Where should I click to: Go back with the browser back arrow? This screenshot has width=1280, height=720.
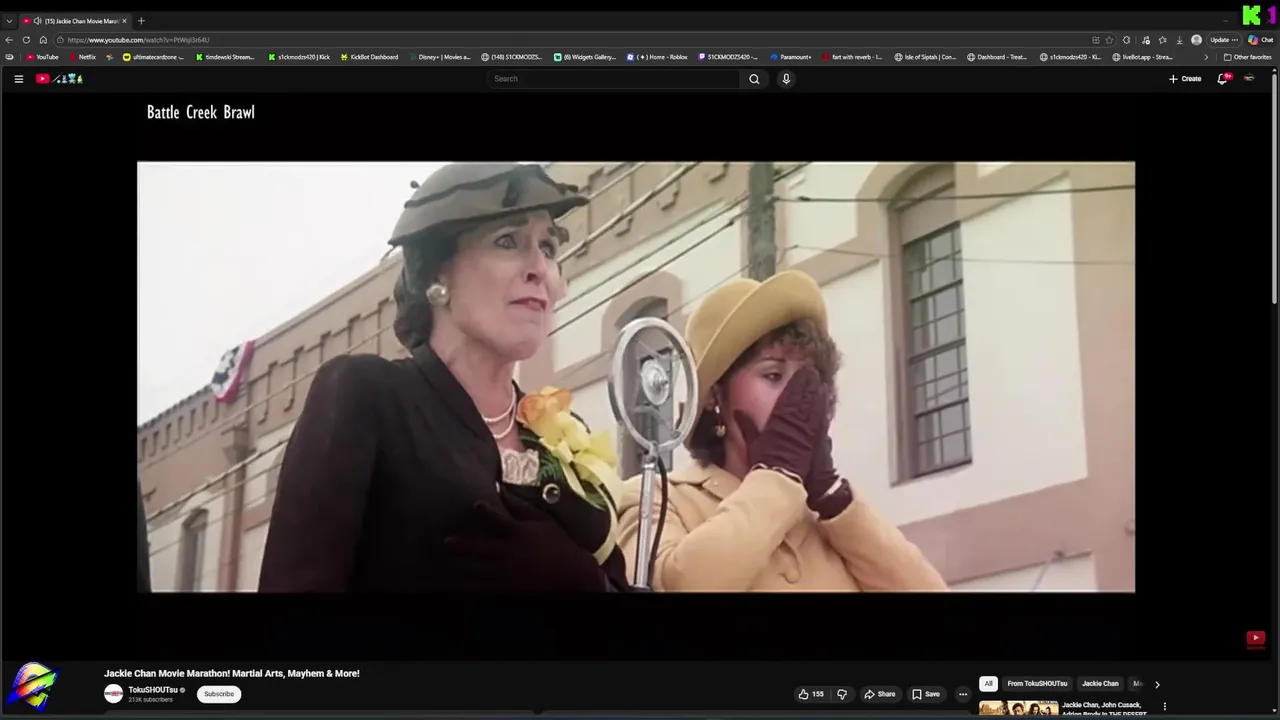pyautogui.click(x=9, y=40)
